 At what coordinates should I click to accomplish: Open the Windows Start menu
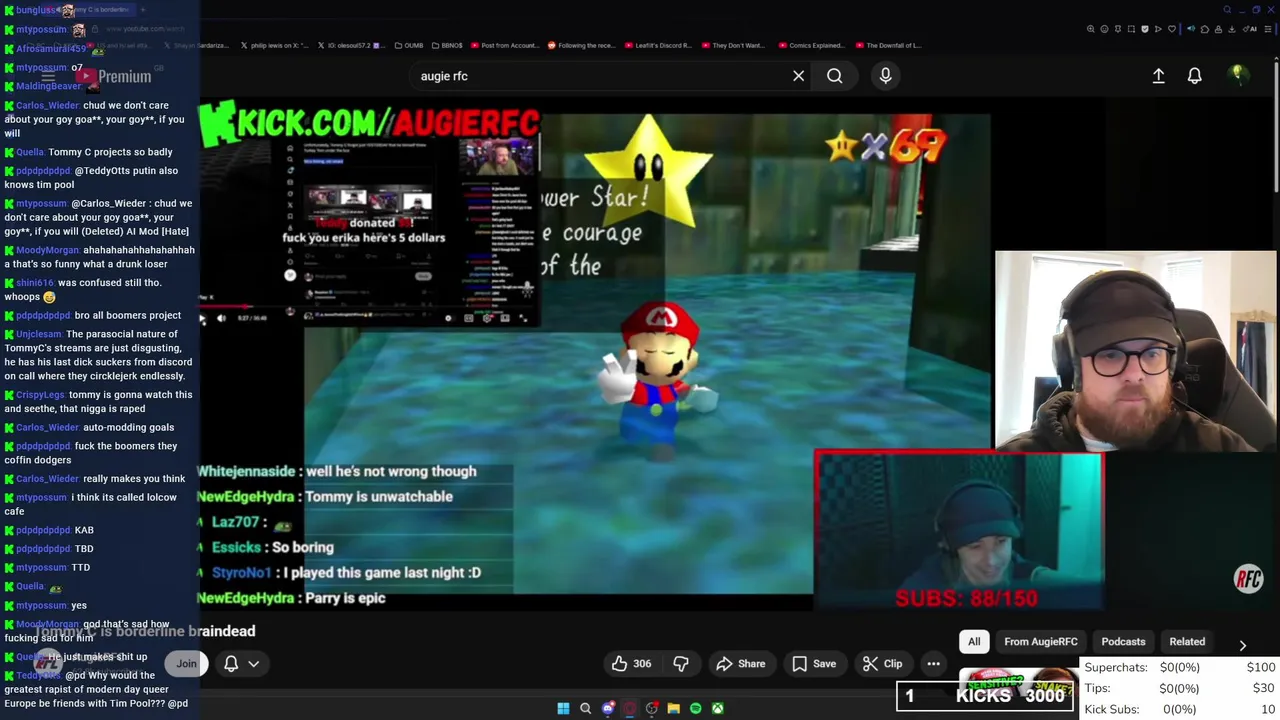[x=563, y=708]
